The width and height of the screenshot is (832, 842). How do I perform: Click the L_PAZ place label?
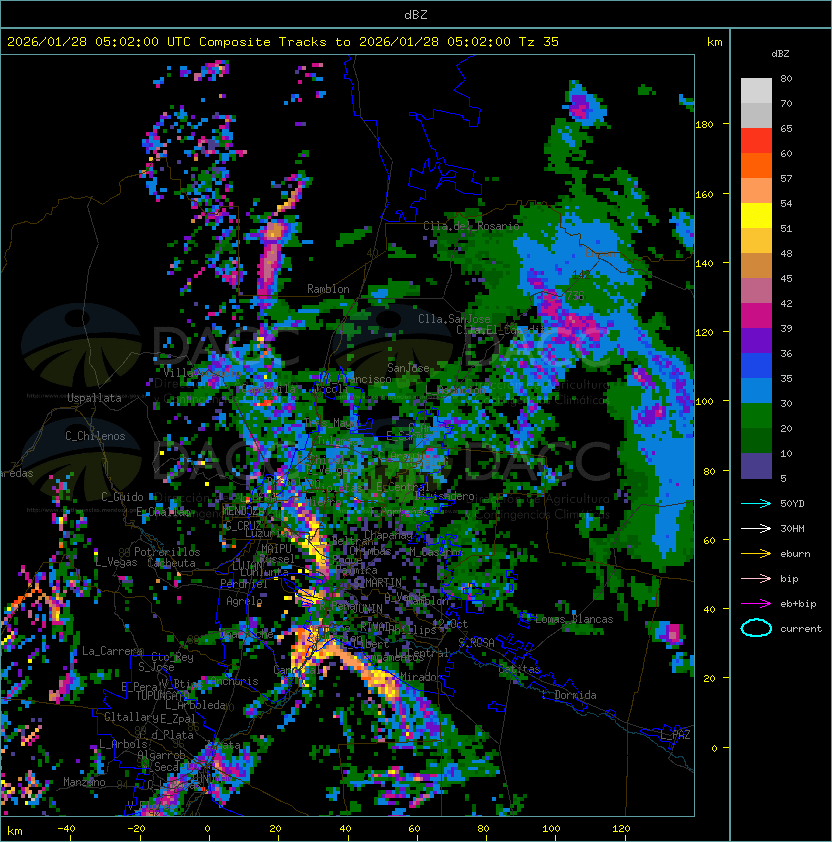[x=675, y=735]
